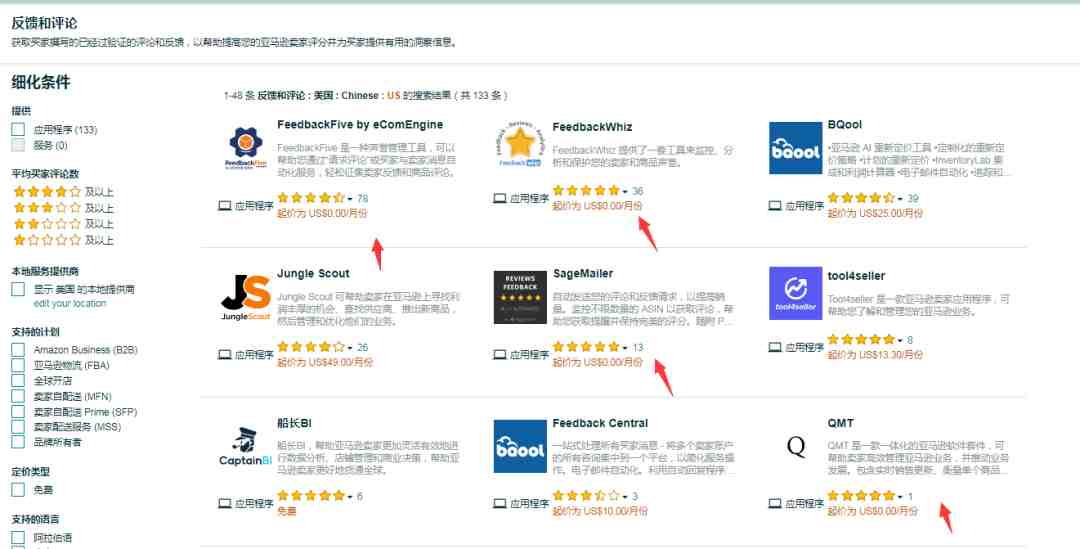
Task: Expand FeedbackFive rating dropdown arrow
Action: (350, 199)
